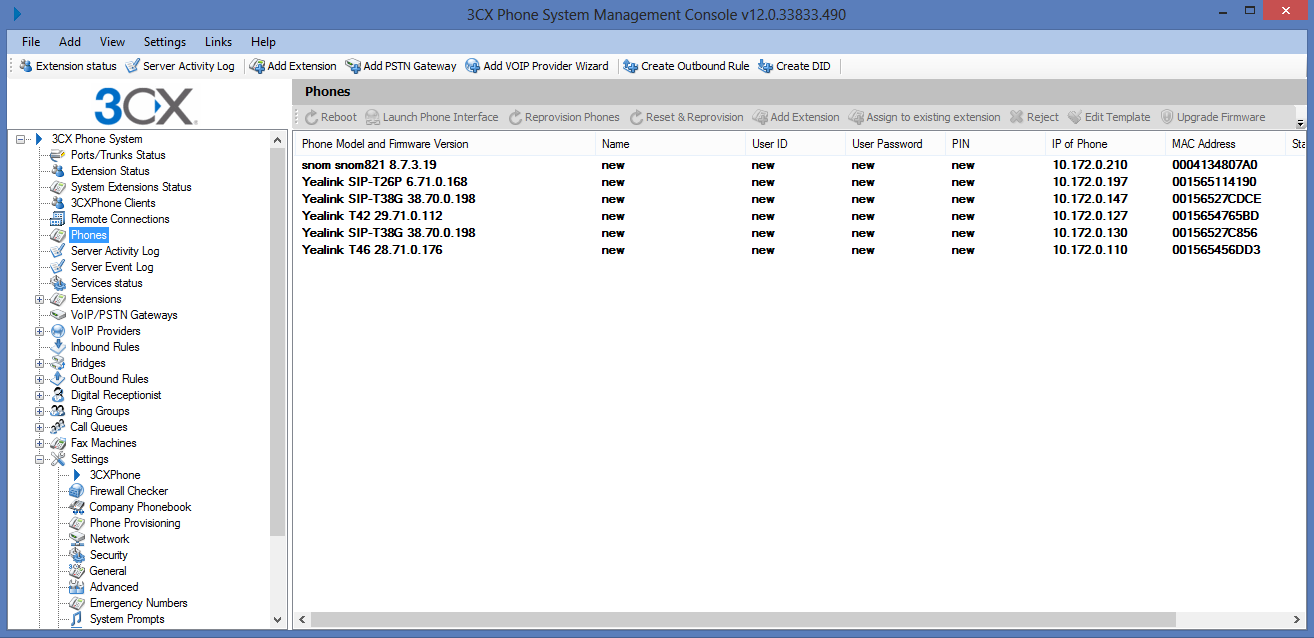Select Extension Status tree node

pos(110,171)
